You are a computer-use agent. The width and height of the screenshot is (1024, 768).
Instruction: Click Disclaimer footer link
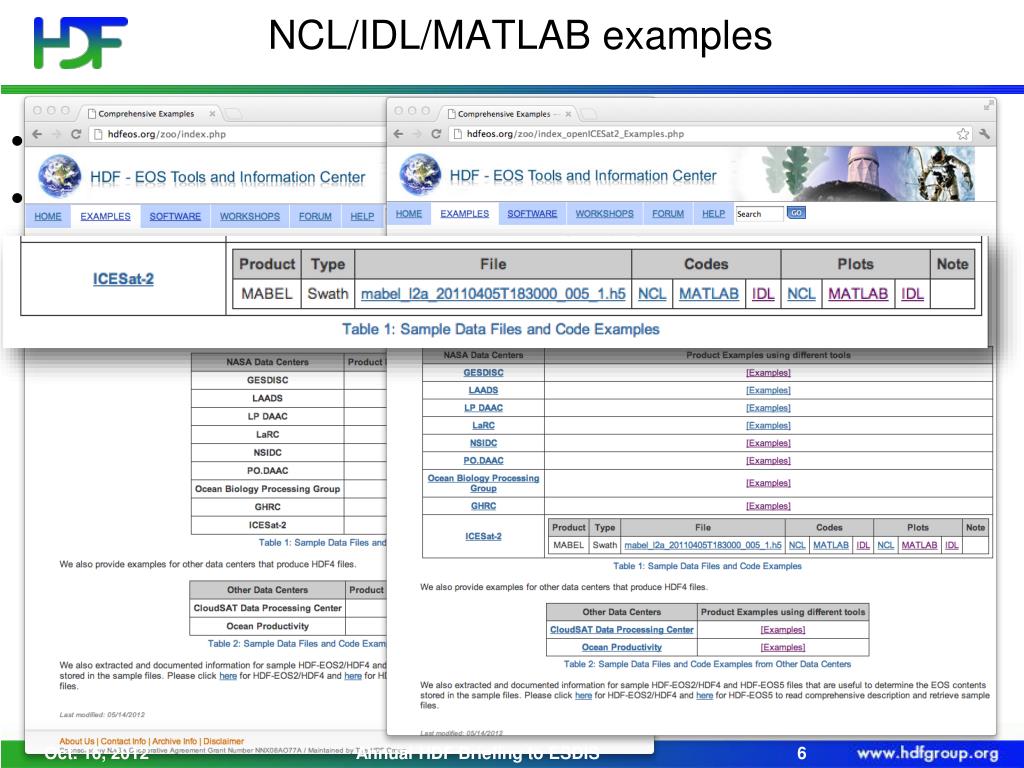tap(223, 741)
